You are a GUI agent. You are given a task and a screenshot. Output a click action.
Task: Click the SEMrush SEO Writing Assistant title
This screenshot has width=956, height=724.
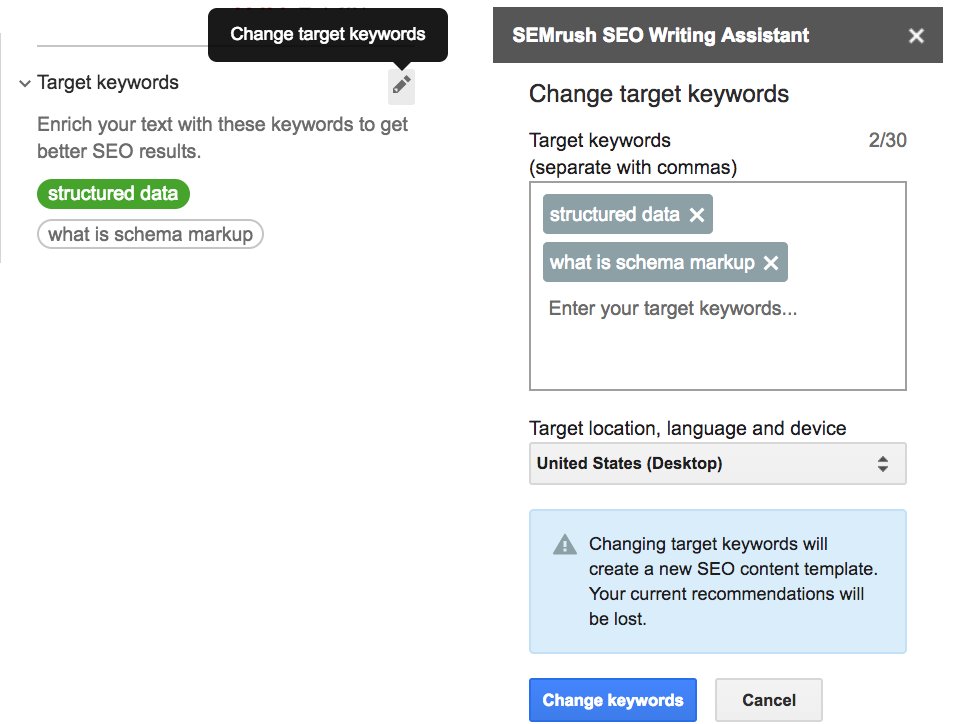tap(660, 35)
